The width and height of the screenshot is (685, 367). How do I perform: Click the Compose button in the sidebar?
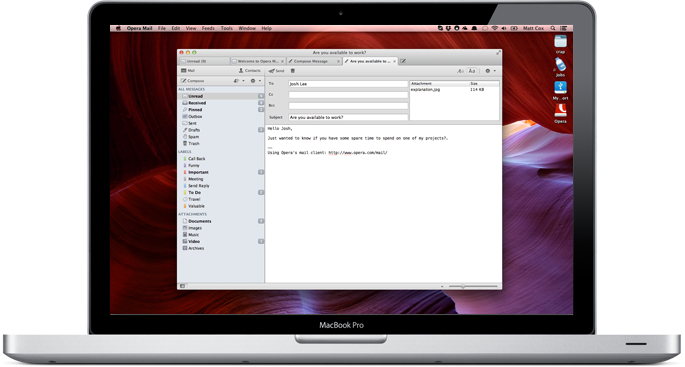click(x=193, y=81)
